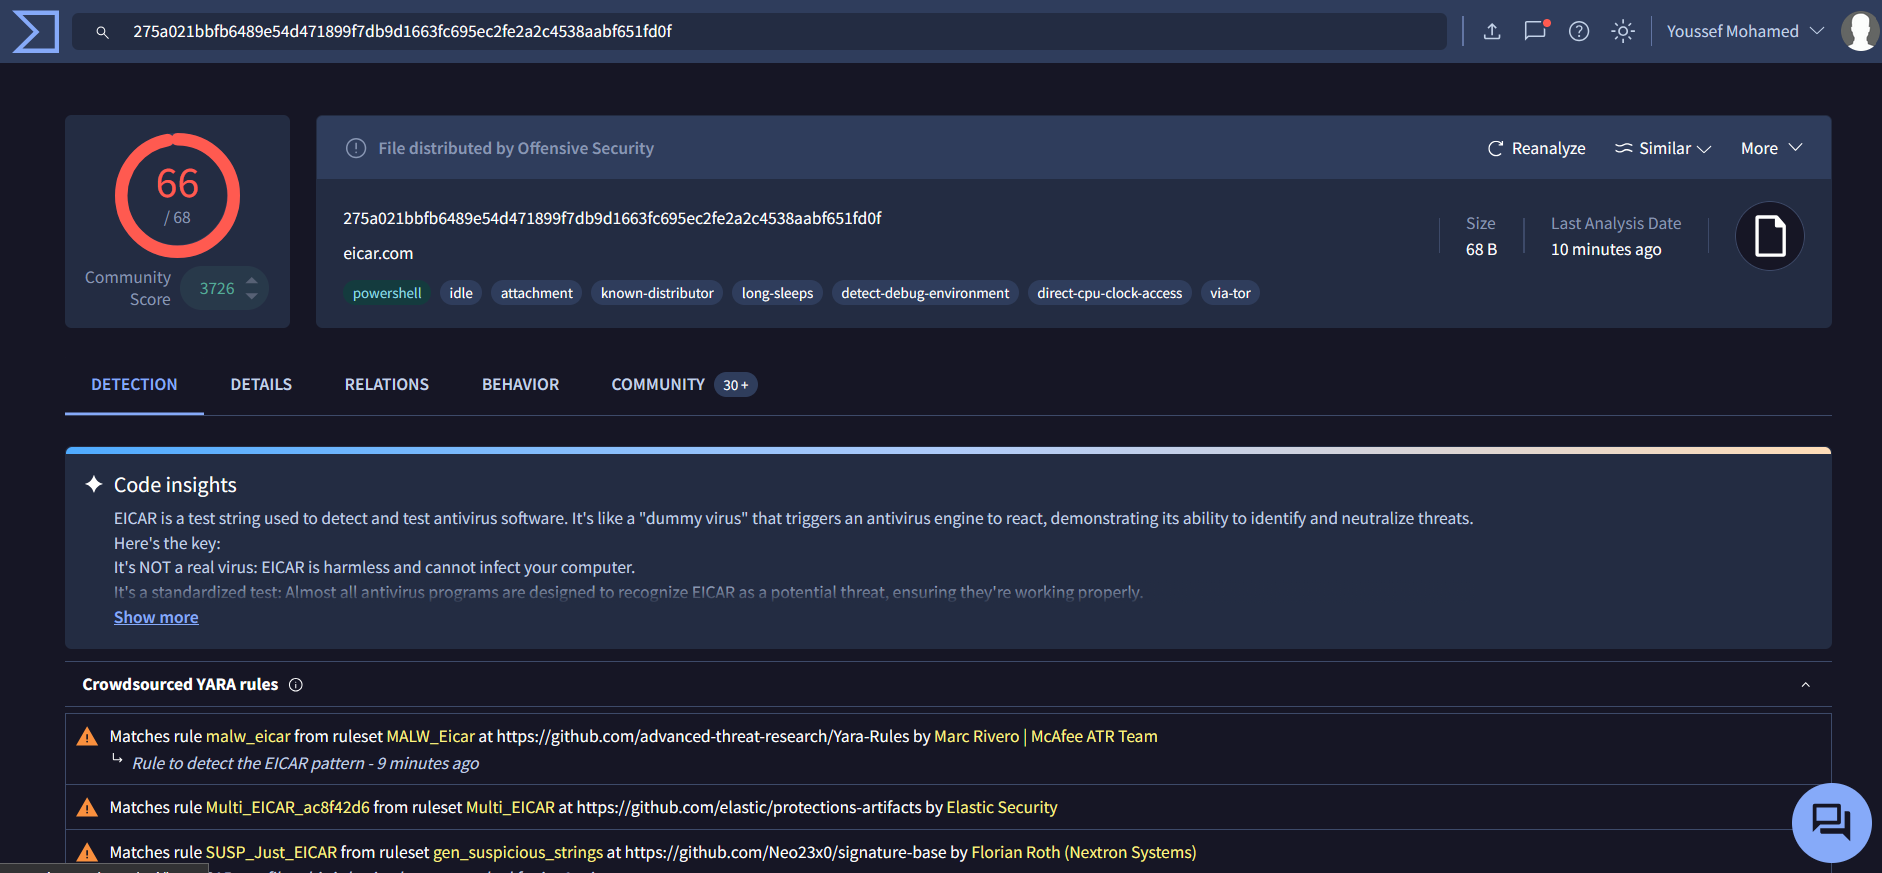Click the user avatar picture
The image size is (1882, 873).
pos(1860,31)
